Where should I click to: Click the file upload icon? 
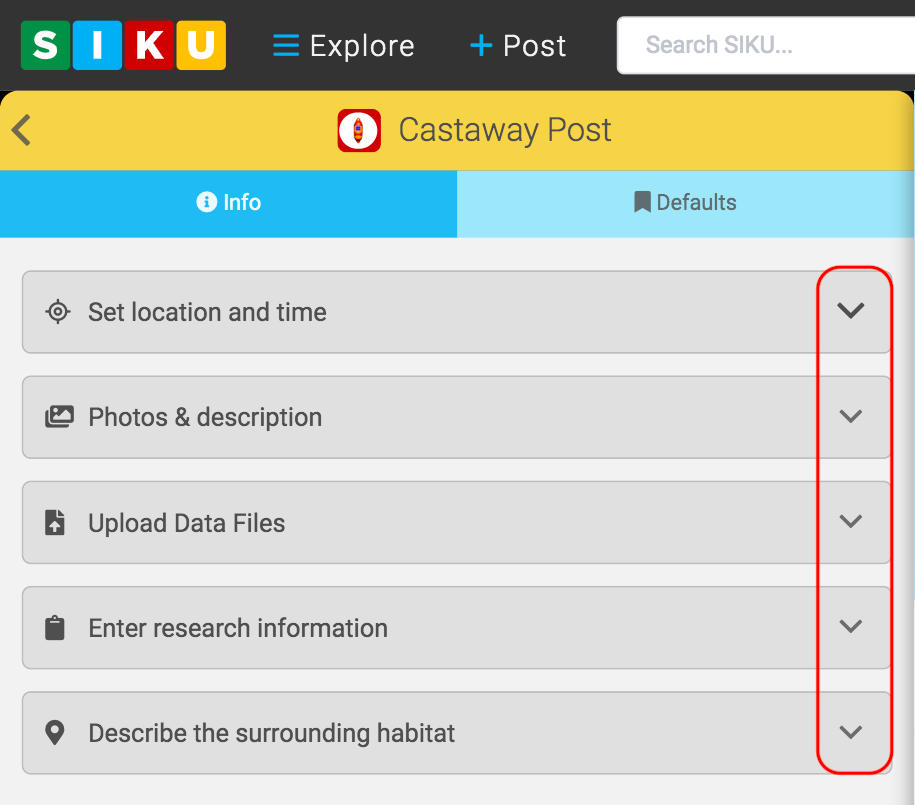click(x=55, y=523)
